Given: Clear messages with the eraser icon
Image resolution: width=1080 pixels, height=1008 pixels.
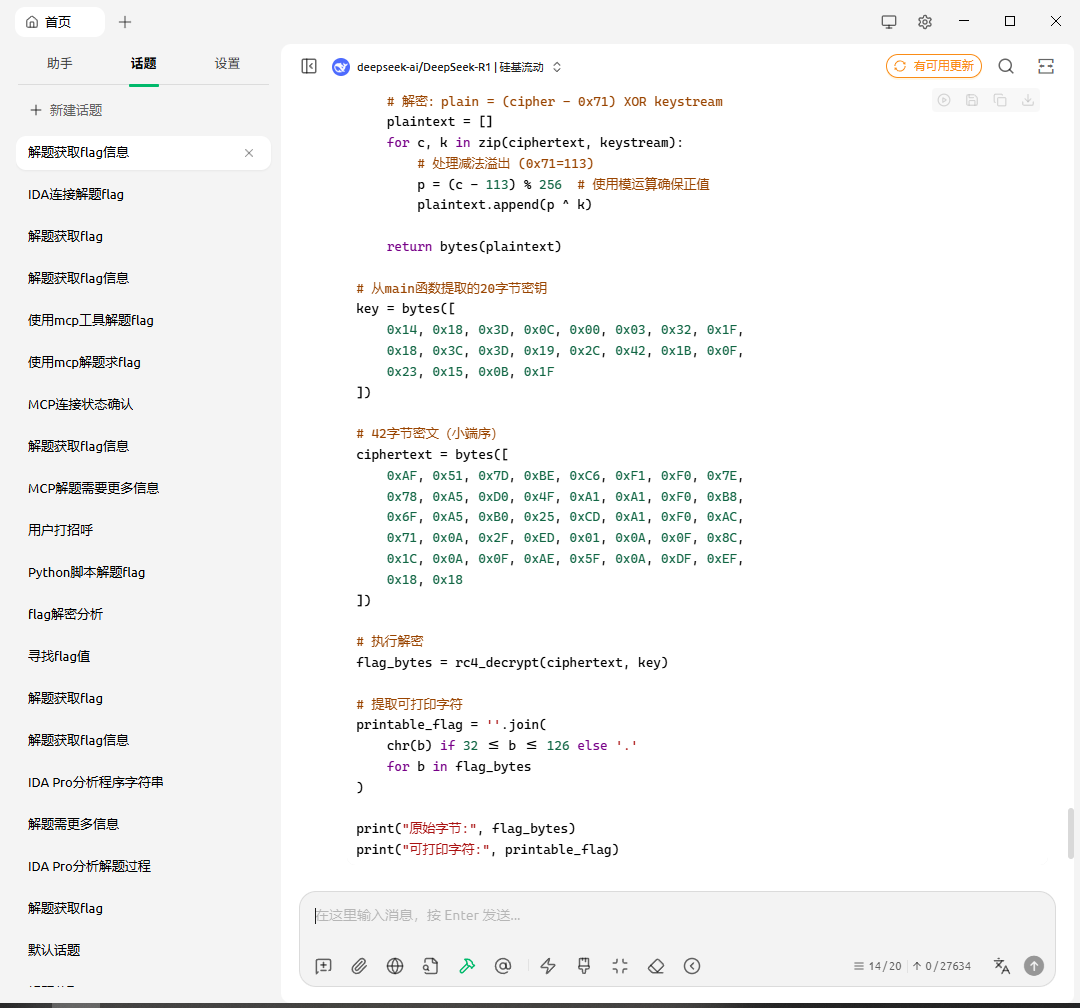Looking at the screenshot, I should tap(656, 966).
